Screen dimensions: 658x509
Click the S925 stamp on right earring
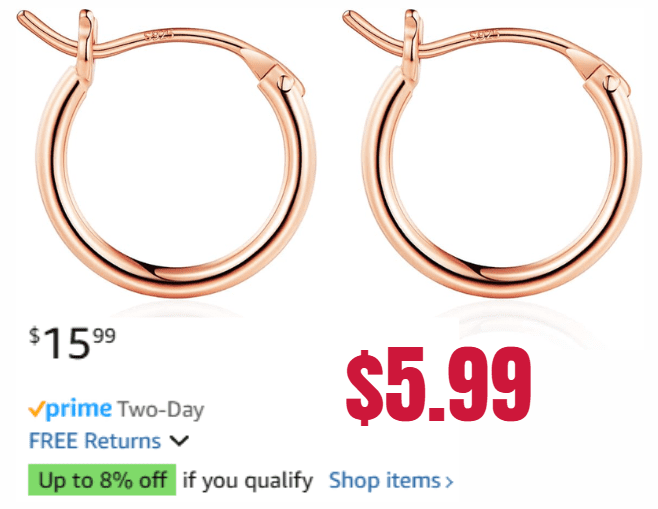(x=484, y=35)
